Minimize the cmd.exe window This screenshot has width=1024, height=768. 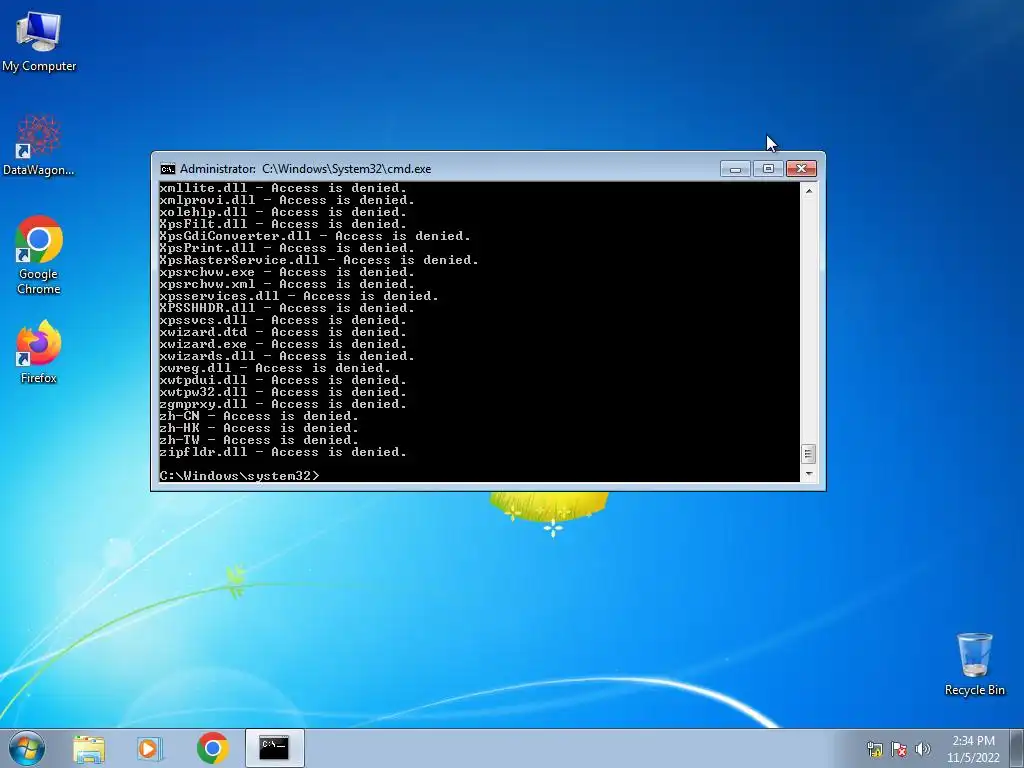[735, 168]
